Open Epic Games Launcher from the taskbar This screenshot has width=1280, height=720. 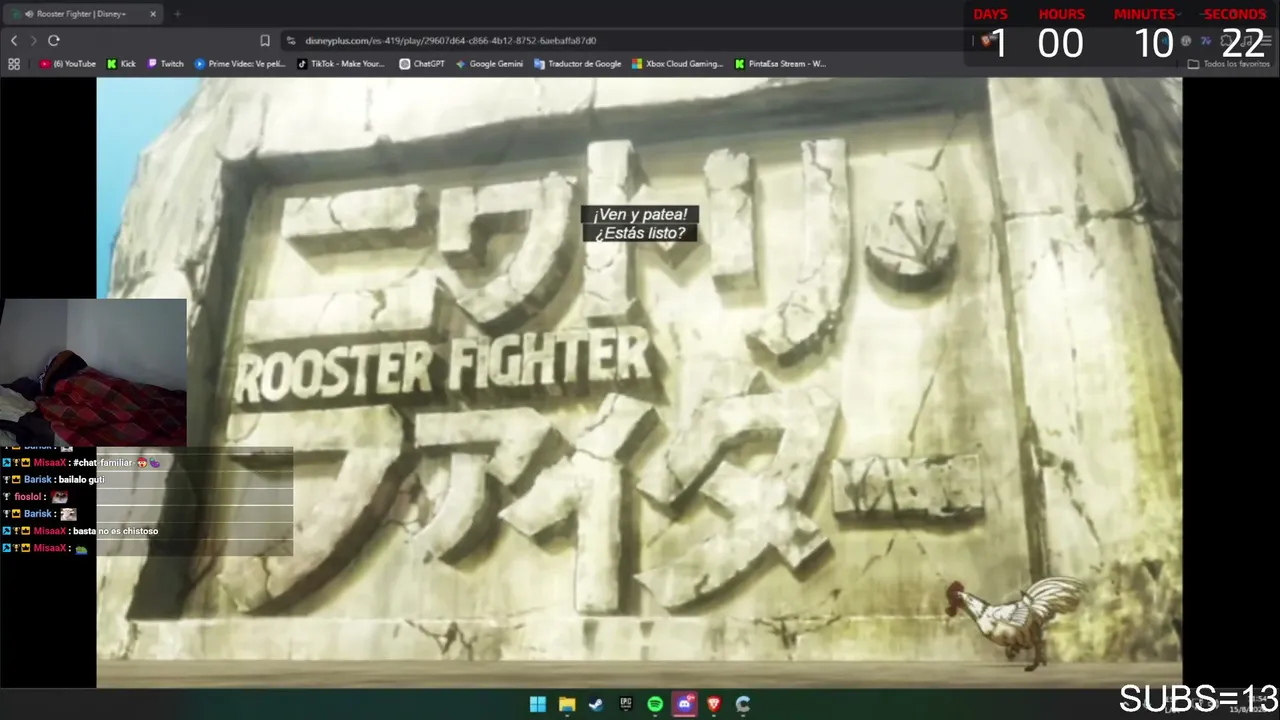pos(625,704)
